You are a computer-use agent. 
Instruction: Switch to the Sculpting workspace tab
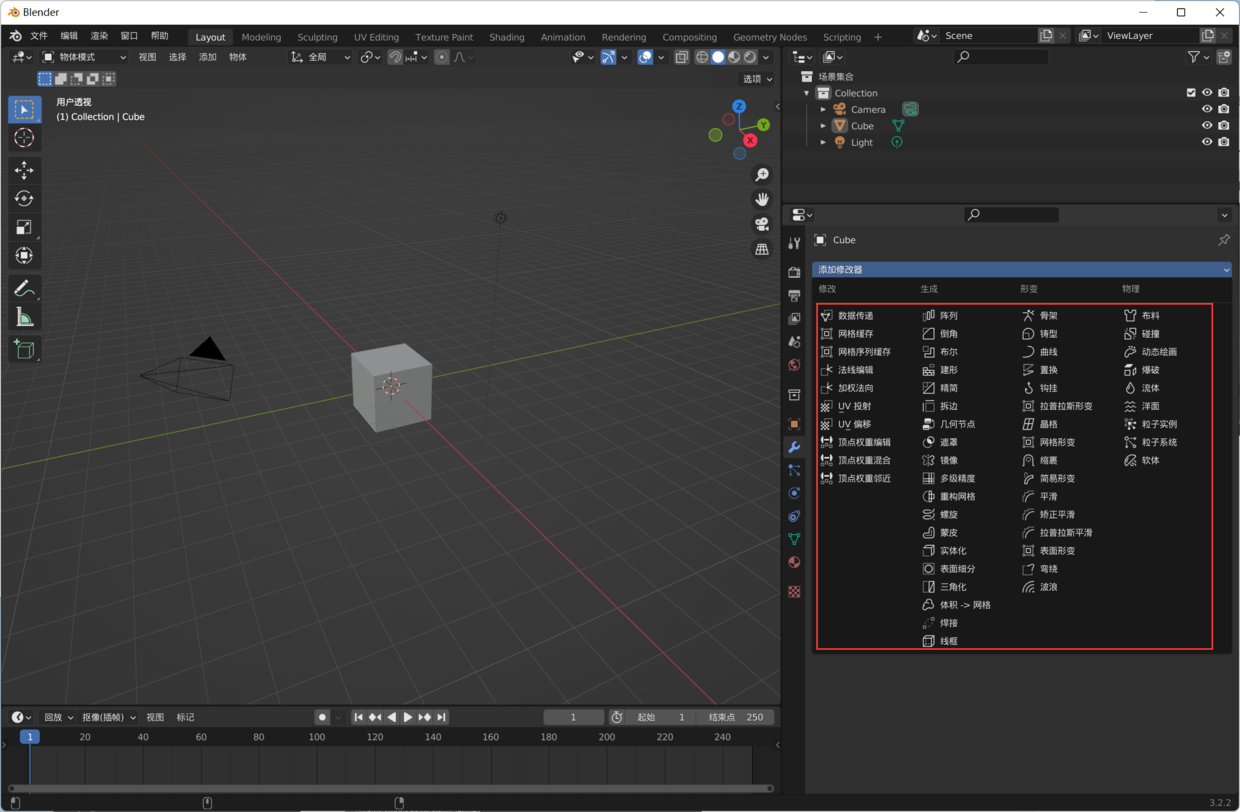(317, 37)
